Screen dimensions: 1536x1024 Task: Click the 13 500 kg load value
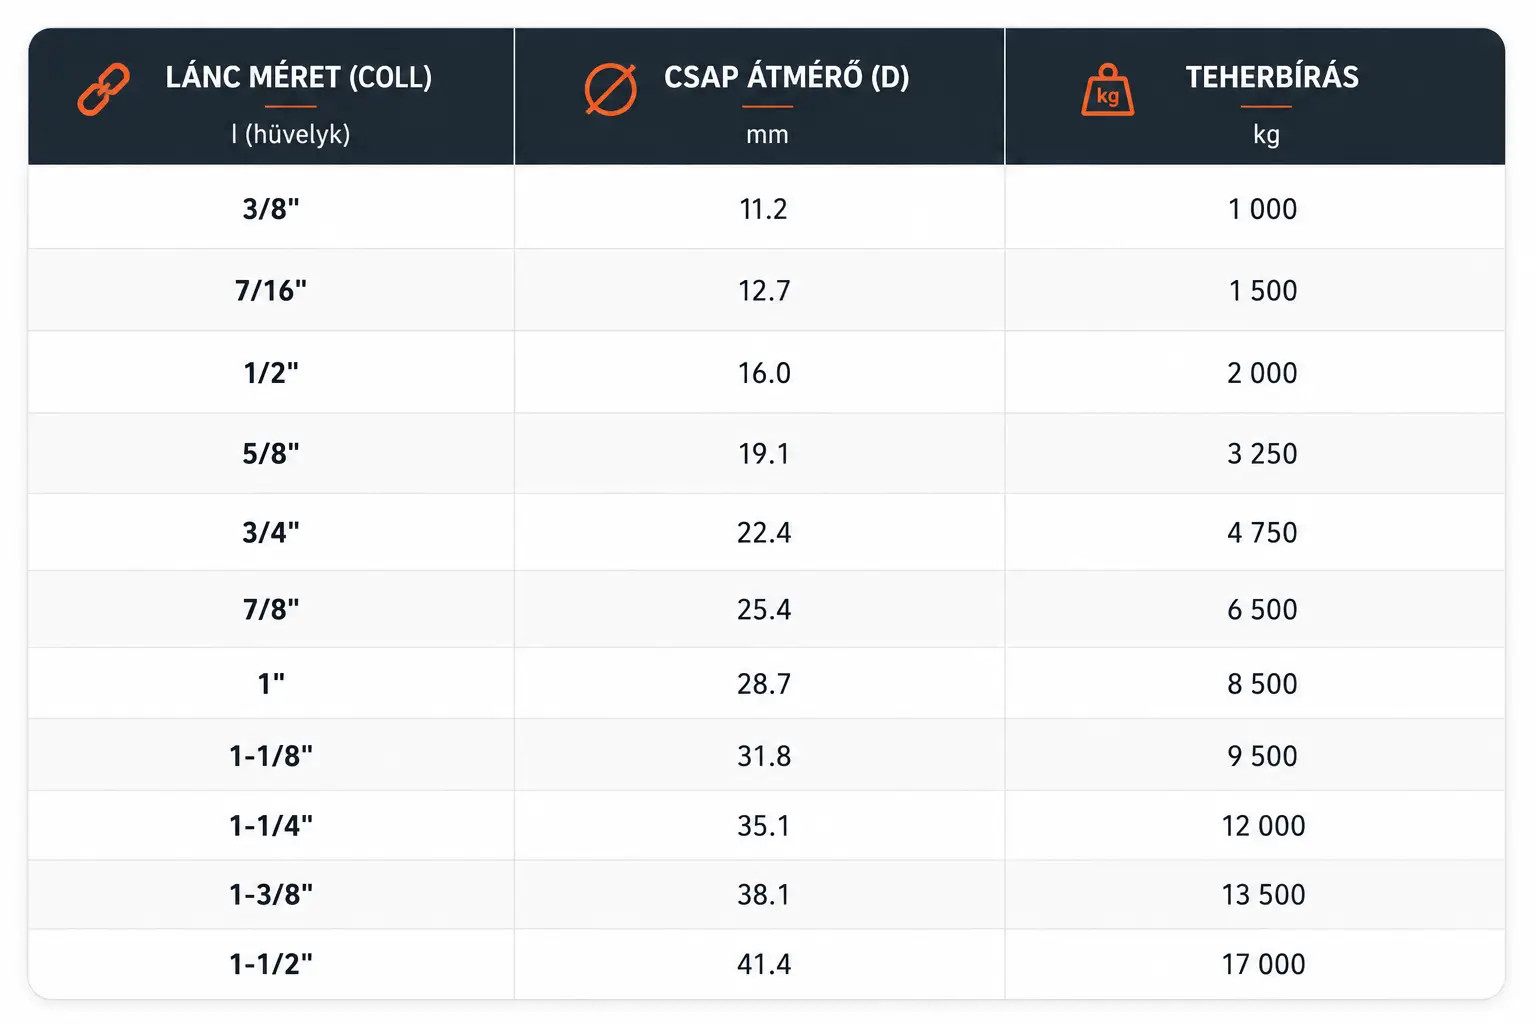[1263, 895]
